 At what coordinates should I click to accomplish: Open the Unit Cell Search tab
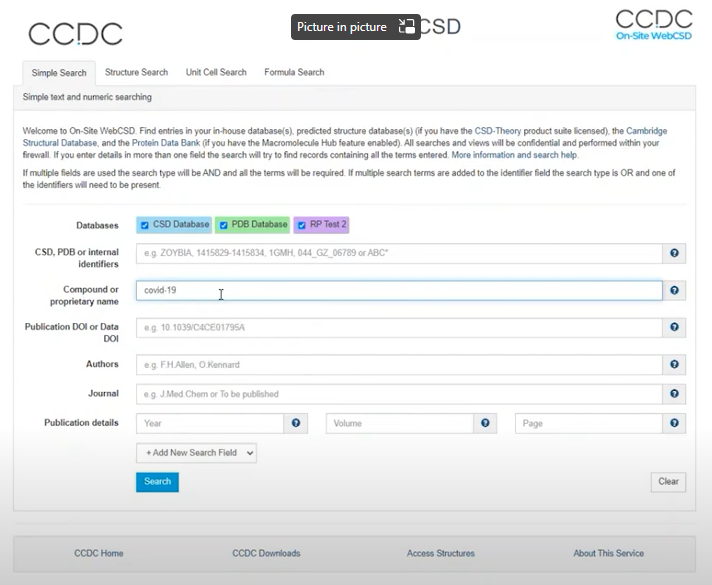[x=216, y=72]
